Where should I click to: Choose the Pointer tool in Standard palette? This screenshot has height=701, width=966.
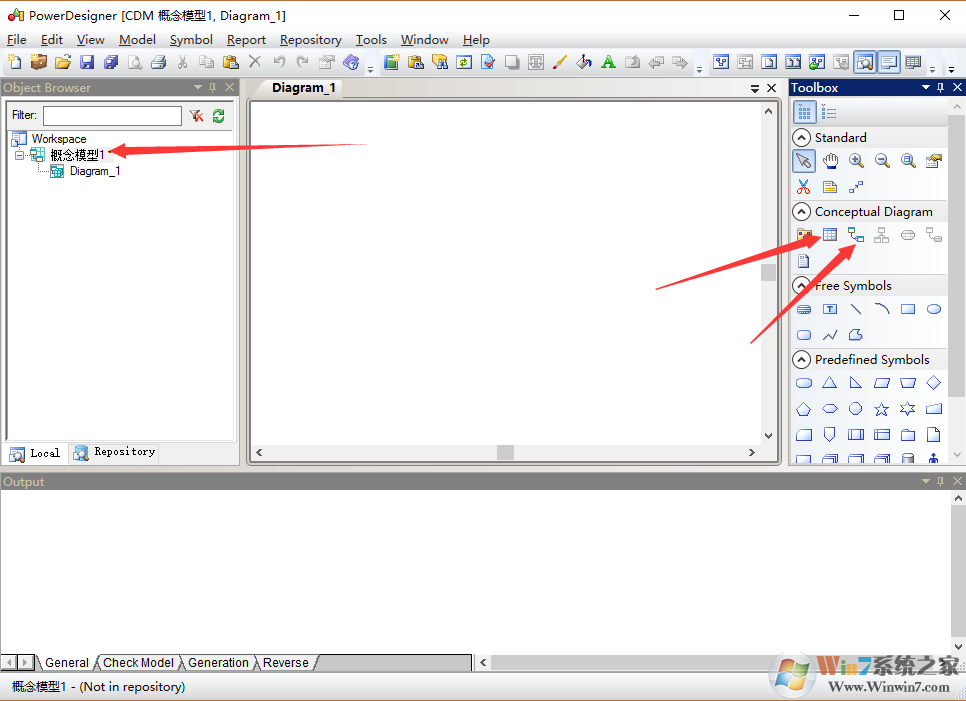pos(804,161)
